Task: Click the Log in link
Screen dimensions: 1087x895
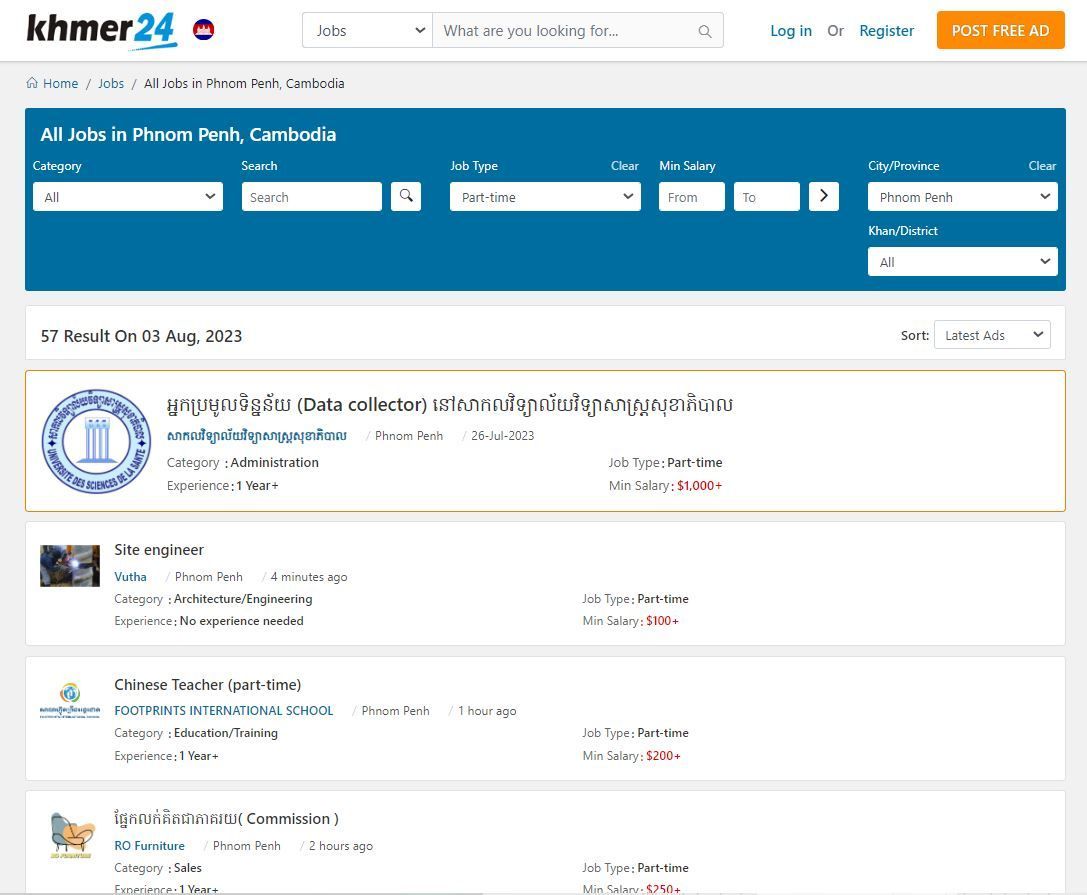Action: point(790,31)
